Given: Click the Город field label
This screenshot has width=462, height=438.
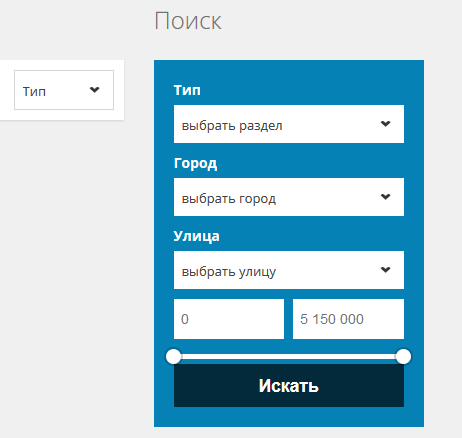Looking at the screenshot, I should click(195, 164).
